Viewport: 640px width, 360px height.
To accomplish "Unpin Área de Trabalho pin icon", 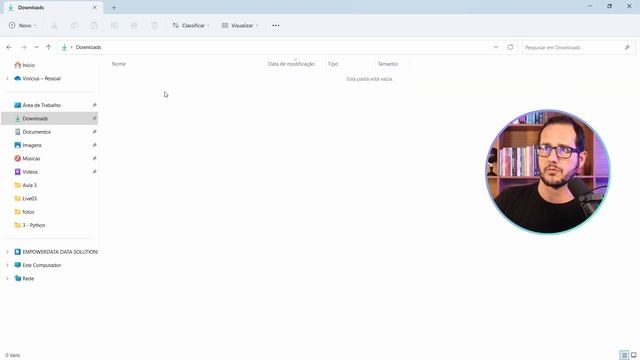I will 94,105.
